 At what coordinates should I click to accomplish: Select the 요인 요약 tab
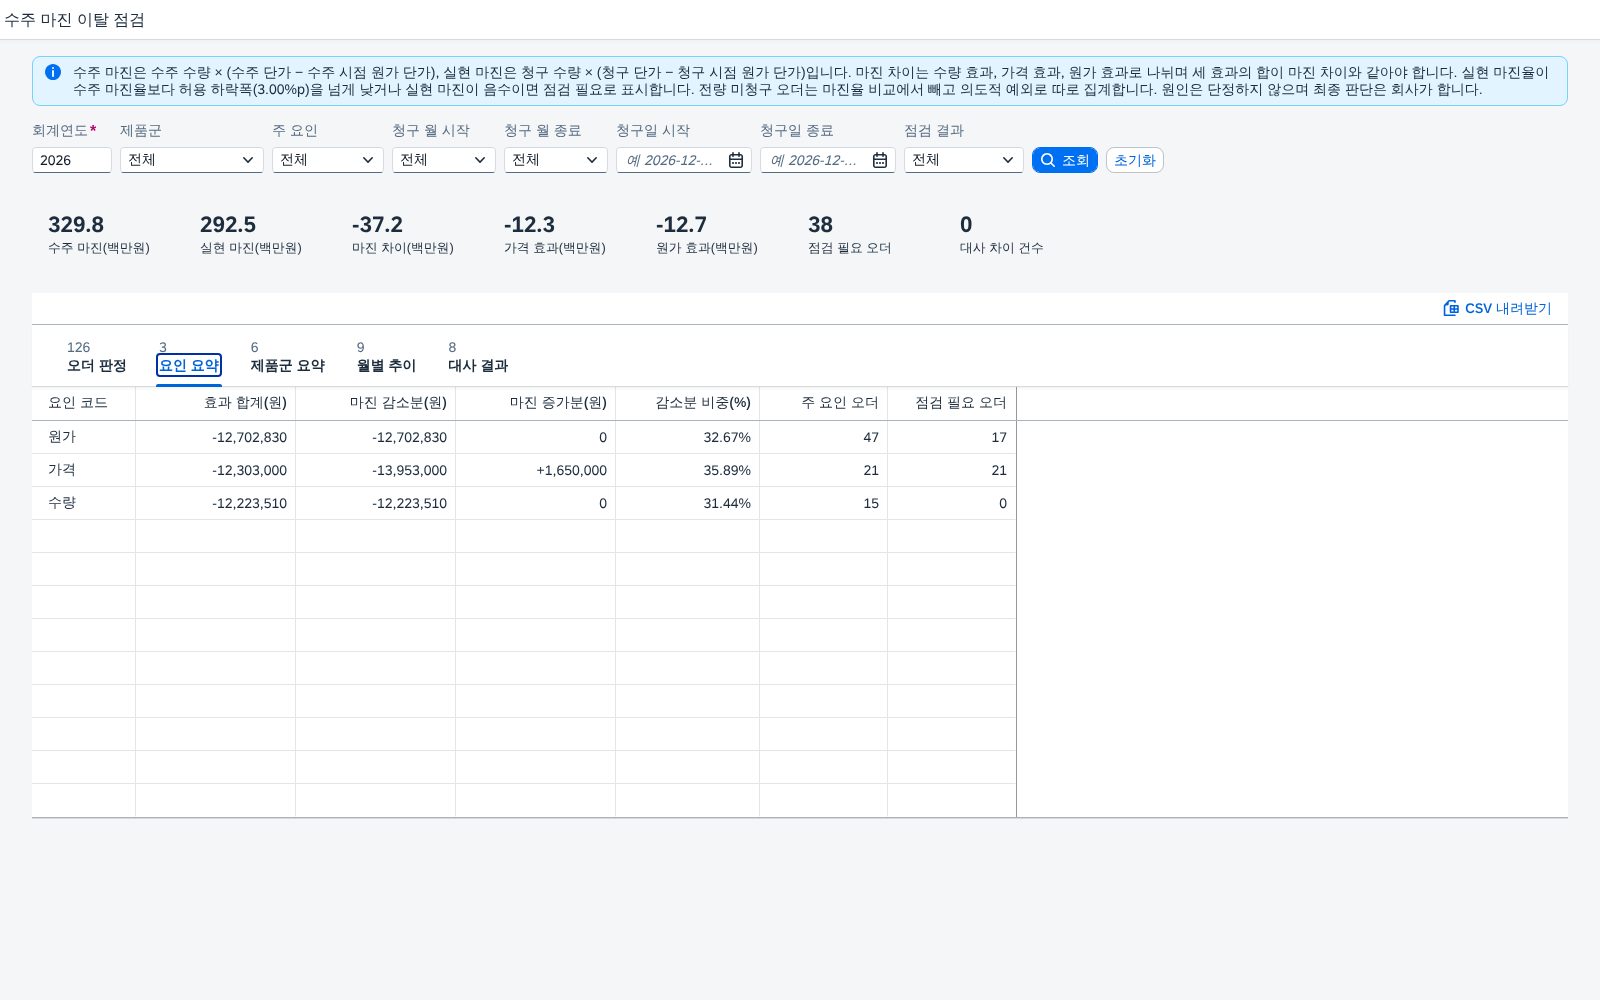point(189,366)
